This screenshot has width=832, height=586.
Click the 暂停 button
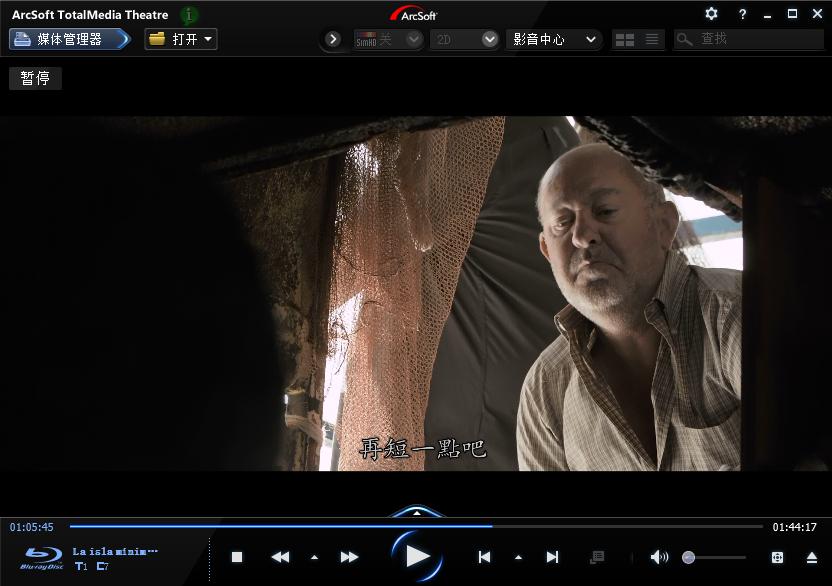36,78
